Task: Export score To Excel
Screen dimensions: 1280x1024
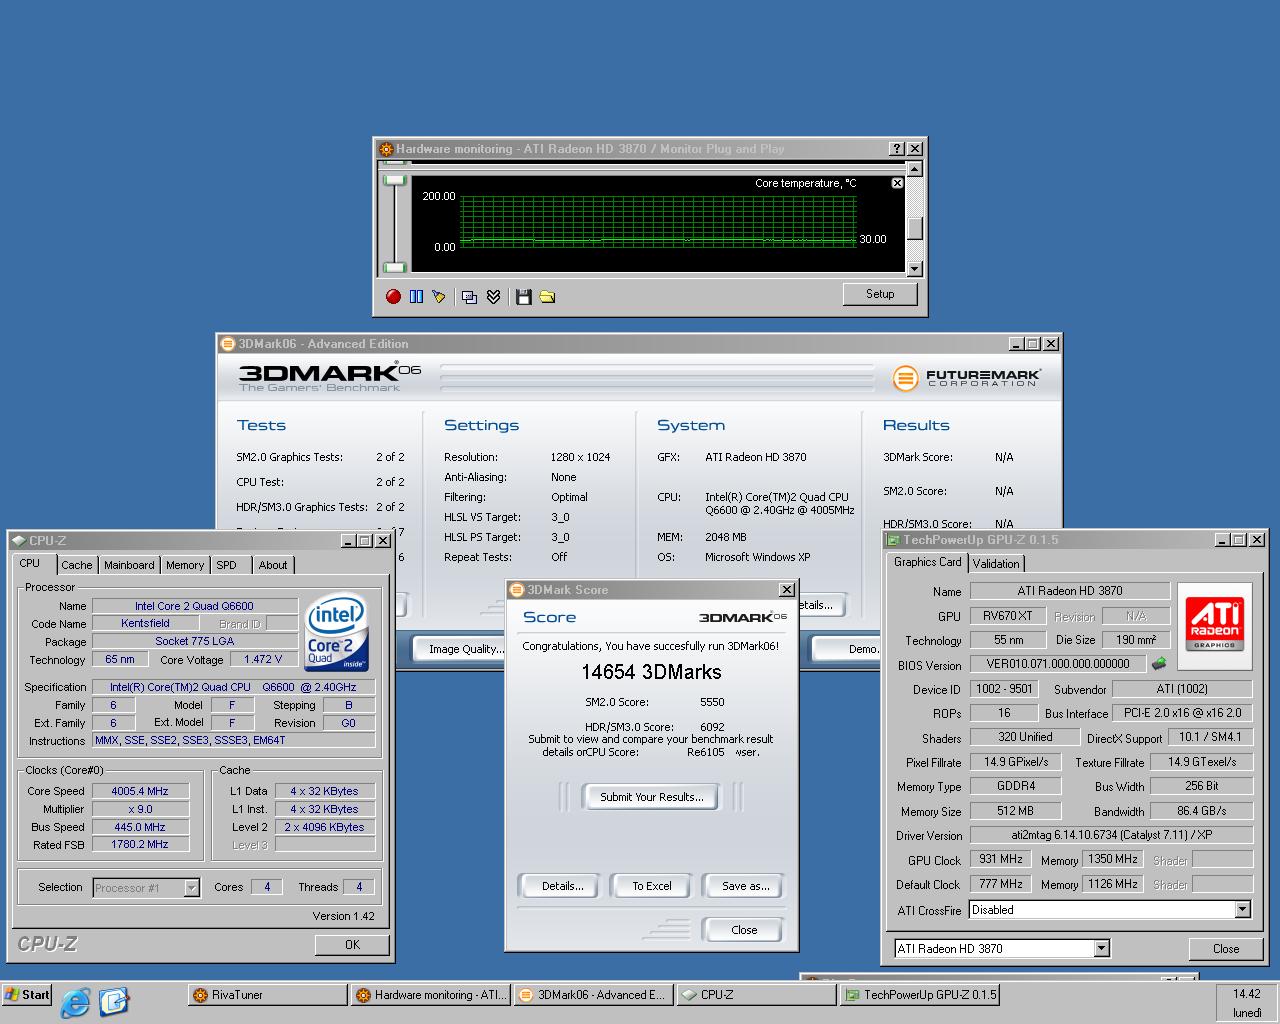Action: click(652, 886)
